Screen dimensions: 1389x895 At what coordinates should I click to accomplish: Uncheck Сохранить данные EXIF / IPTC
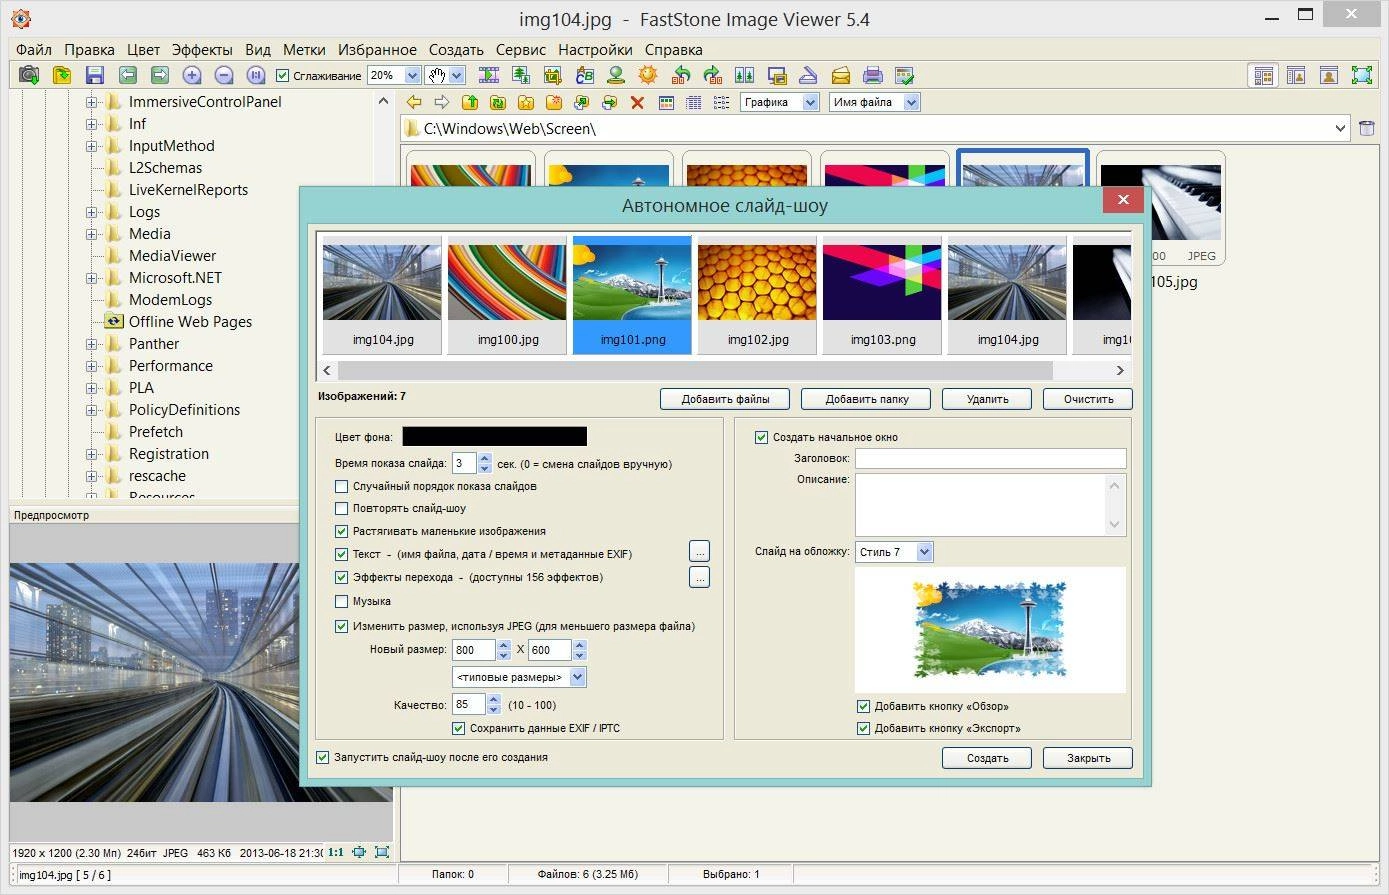click(459, 728)
